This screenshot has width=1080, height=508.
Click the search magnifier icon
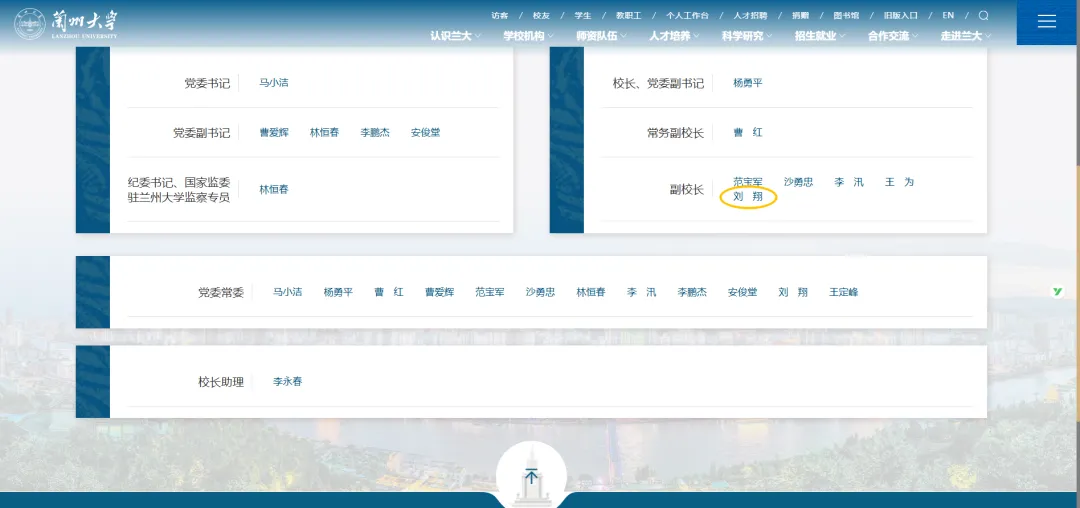tap(984, 16)
